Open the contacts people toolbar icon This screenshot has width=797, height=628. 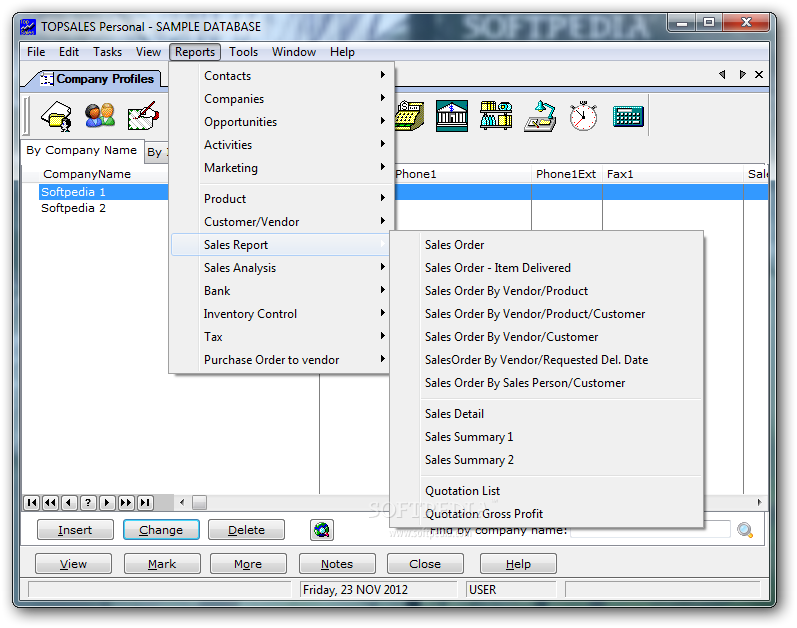pyautogui.click(x=100, y=115)
